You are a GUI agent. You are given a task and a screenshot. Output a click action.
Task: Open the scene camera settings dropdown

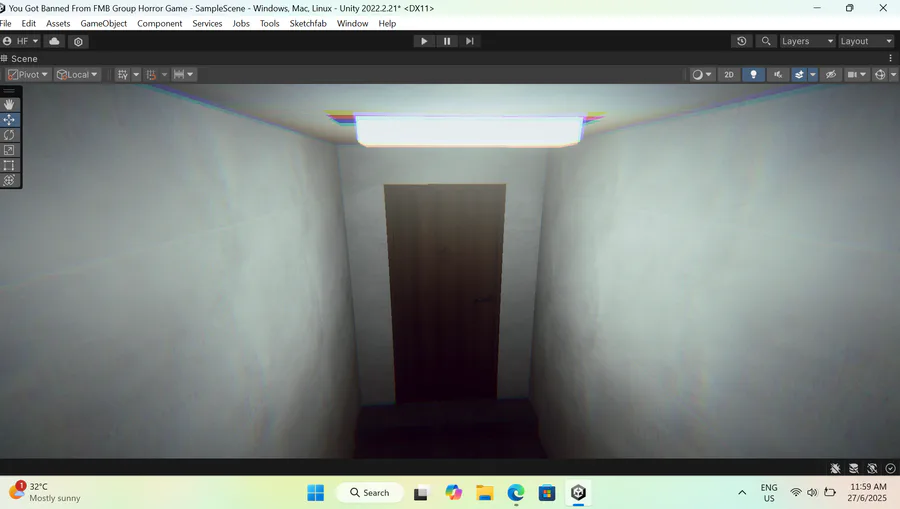click(x=856, y=75)
